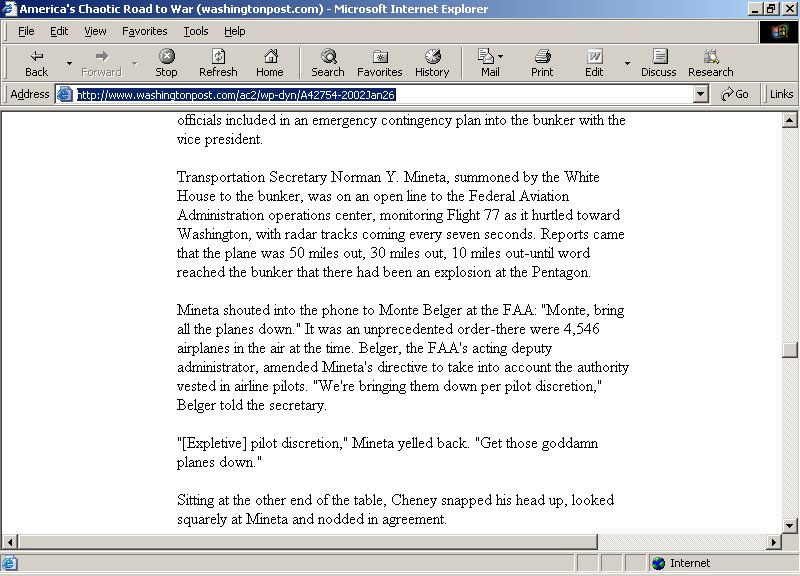
Task: Open the Address bar URL dropdown
Action: [x=700, y=94]
